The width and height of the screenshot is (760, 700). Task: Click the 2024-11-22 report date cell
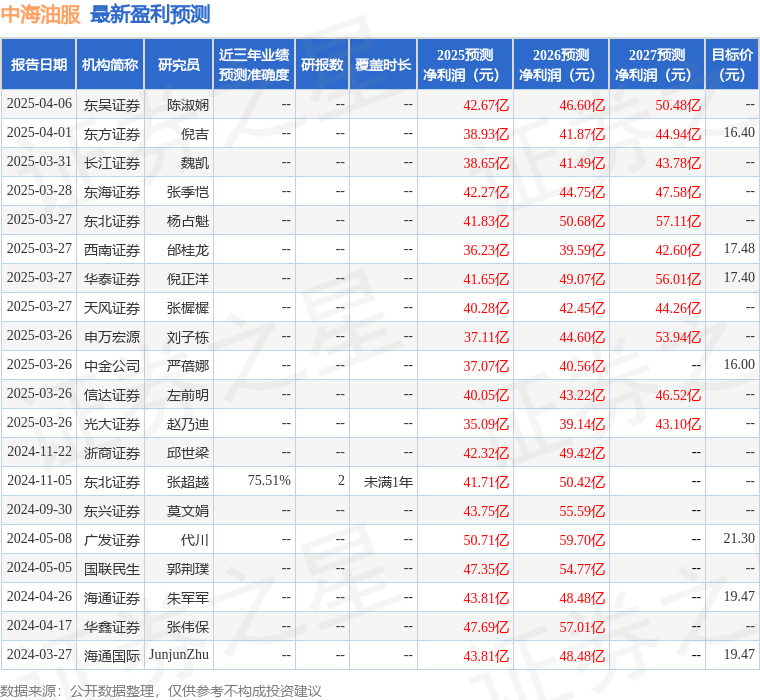click(x=39, y=452)
